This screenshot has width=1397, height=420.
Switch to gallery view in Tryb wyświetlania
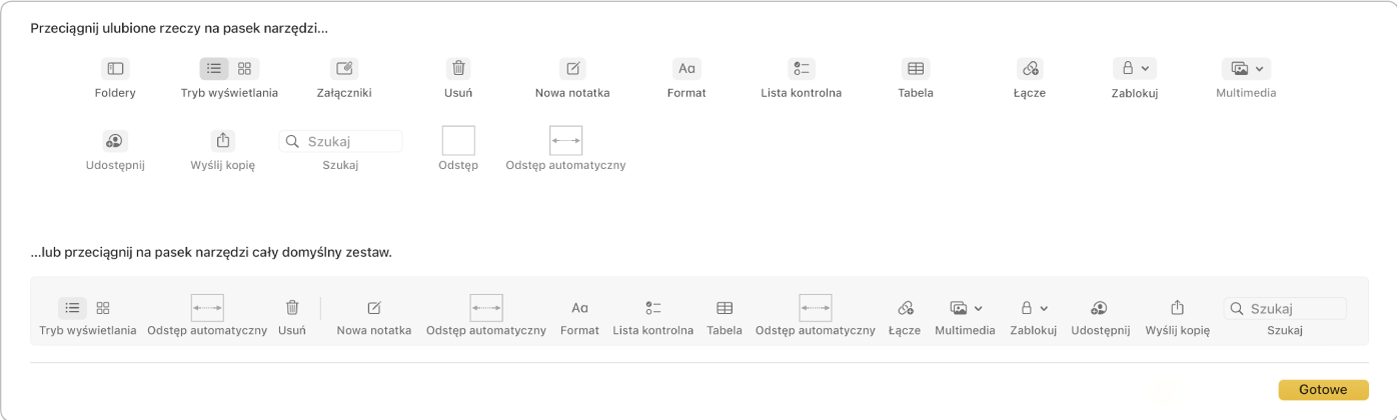pos(244,69)
